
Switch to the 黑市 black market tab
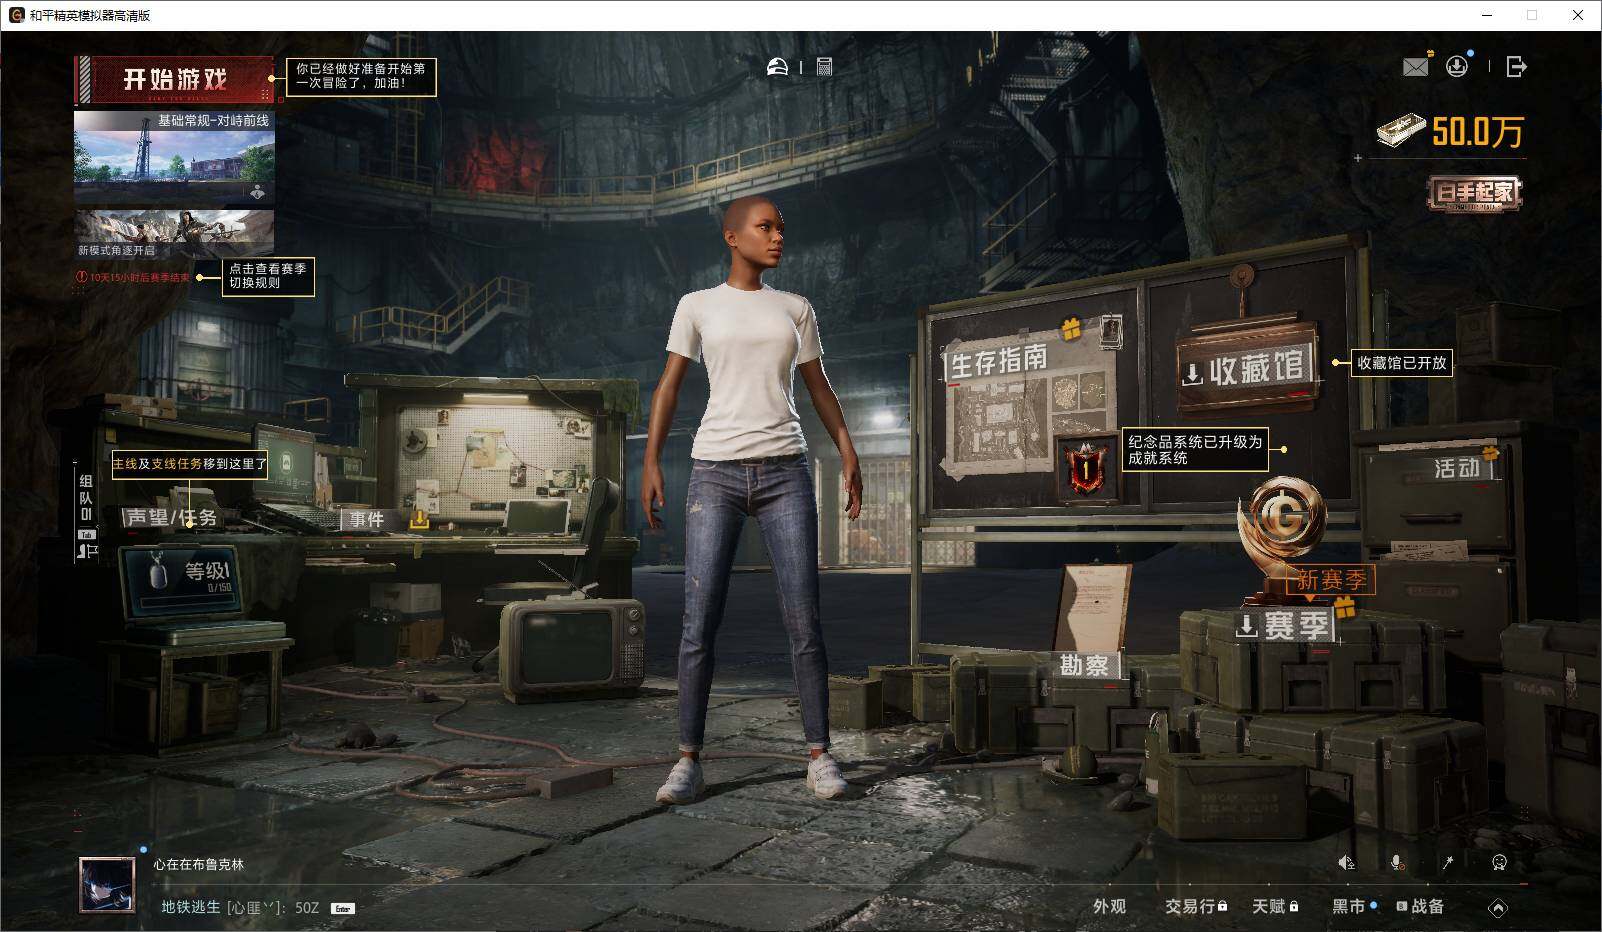click(x=1349, y=906)
